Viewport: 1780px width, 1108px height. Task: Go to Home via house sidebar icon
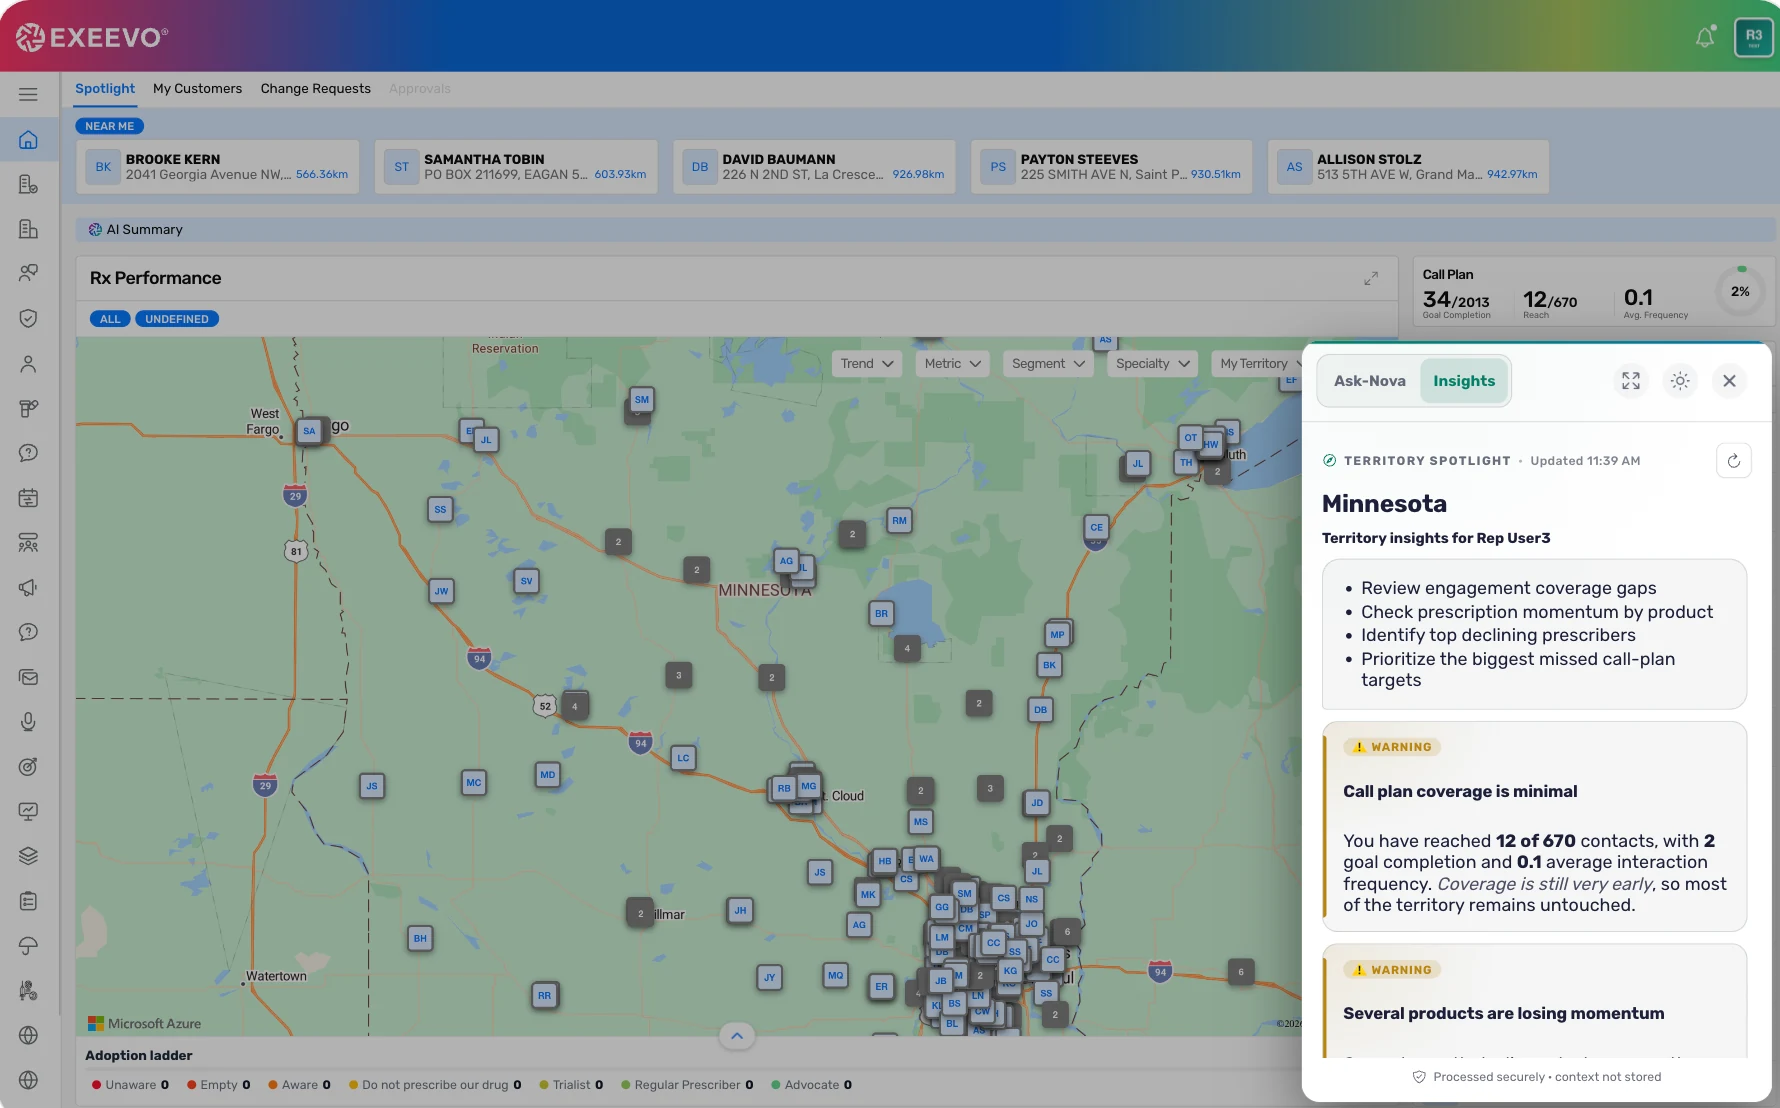point(28,140)
